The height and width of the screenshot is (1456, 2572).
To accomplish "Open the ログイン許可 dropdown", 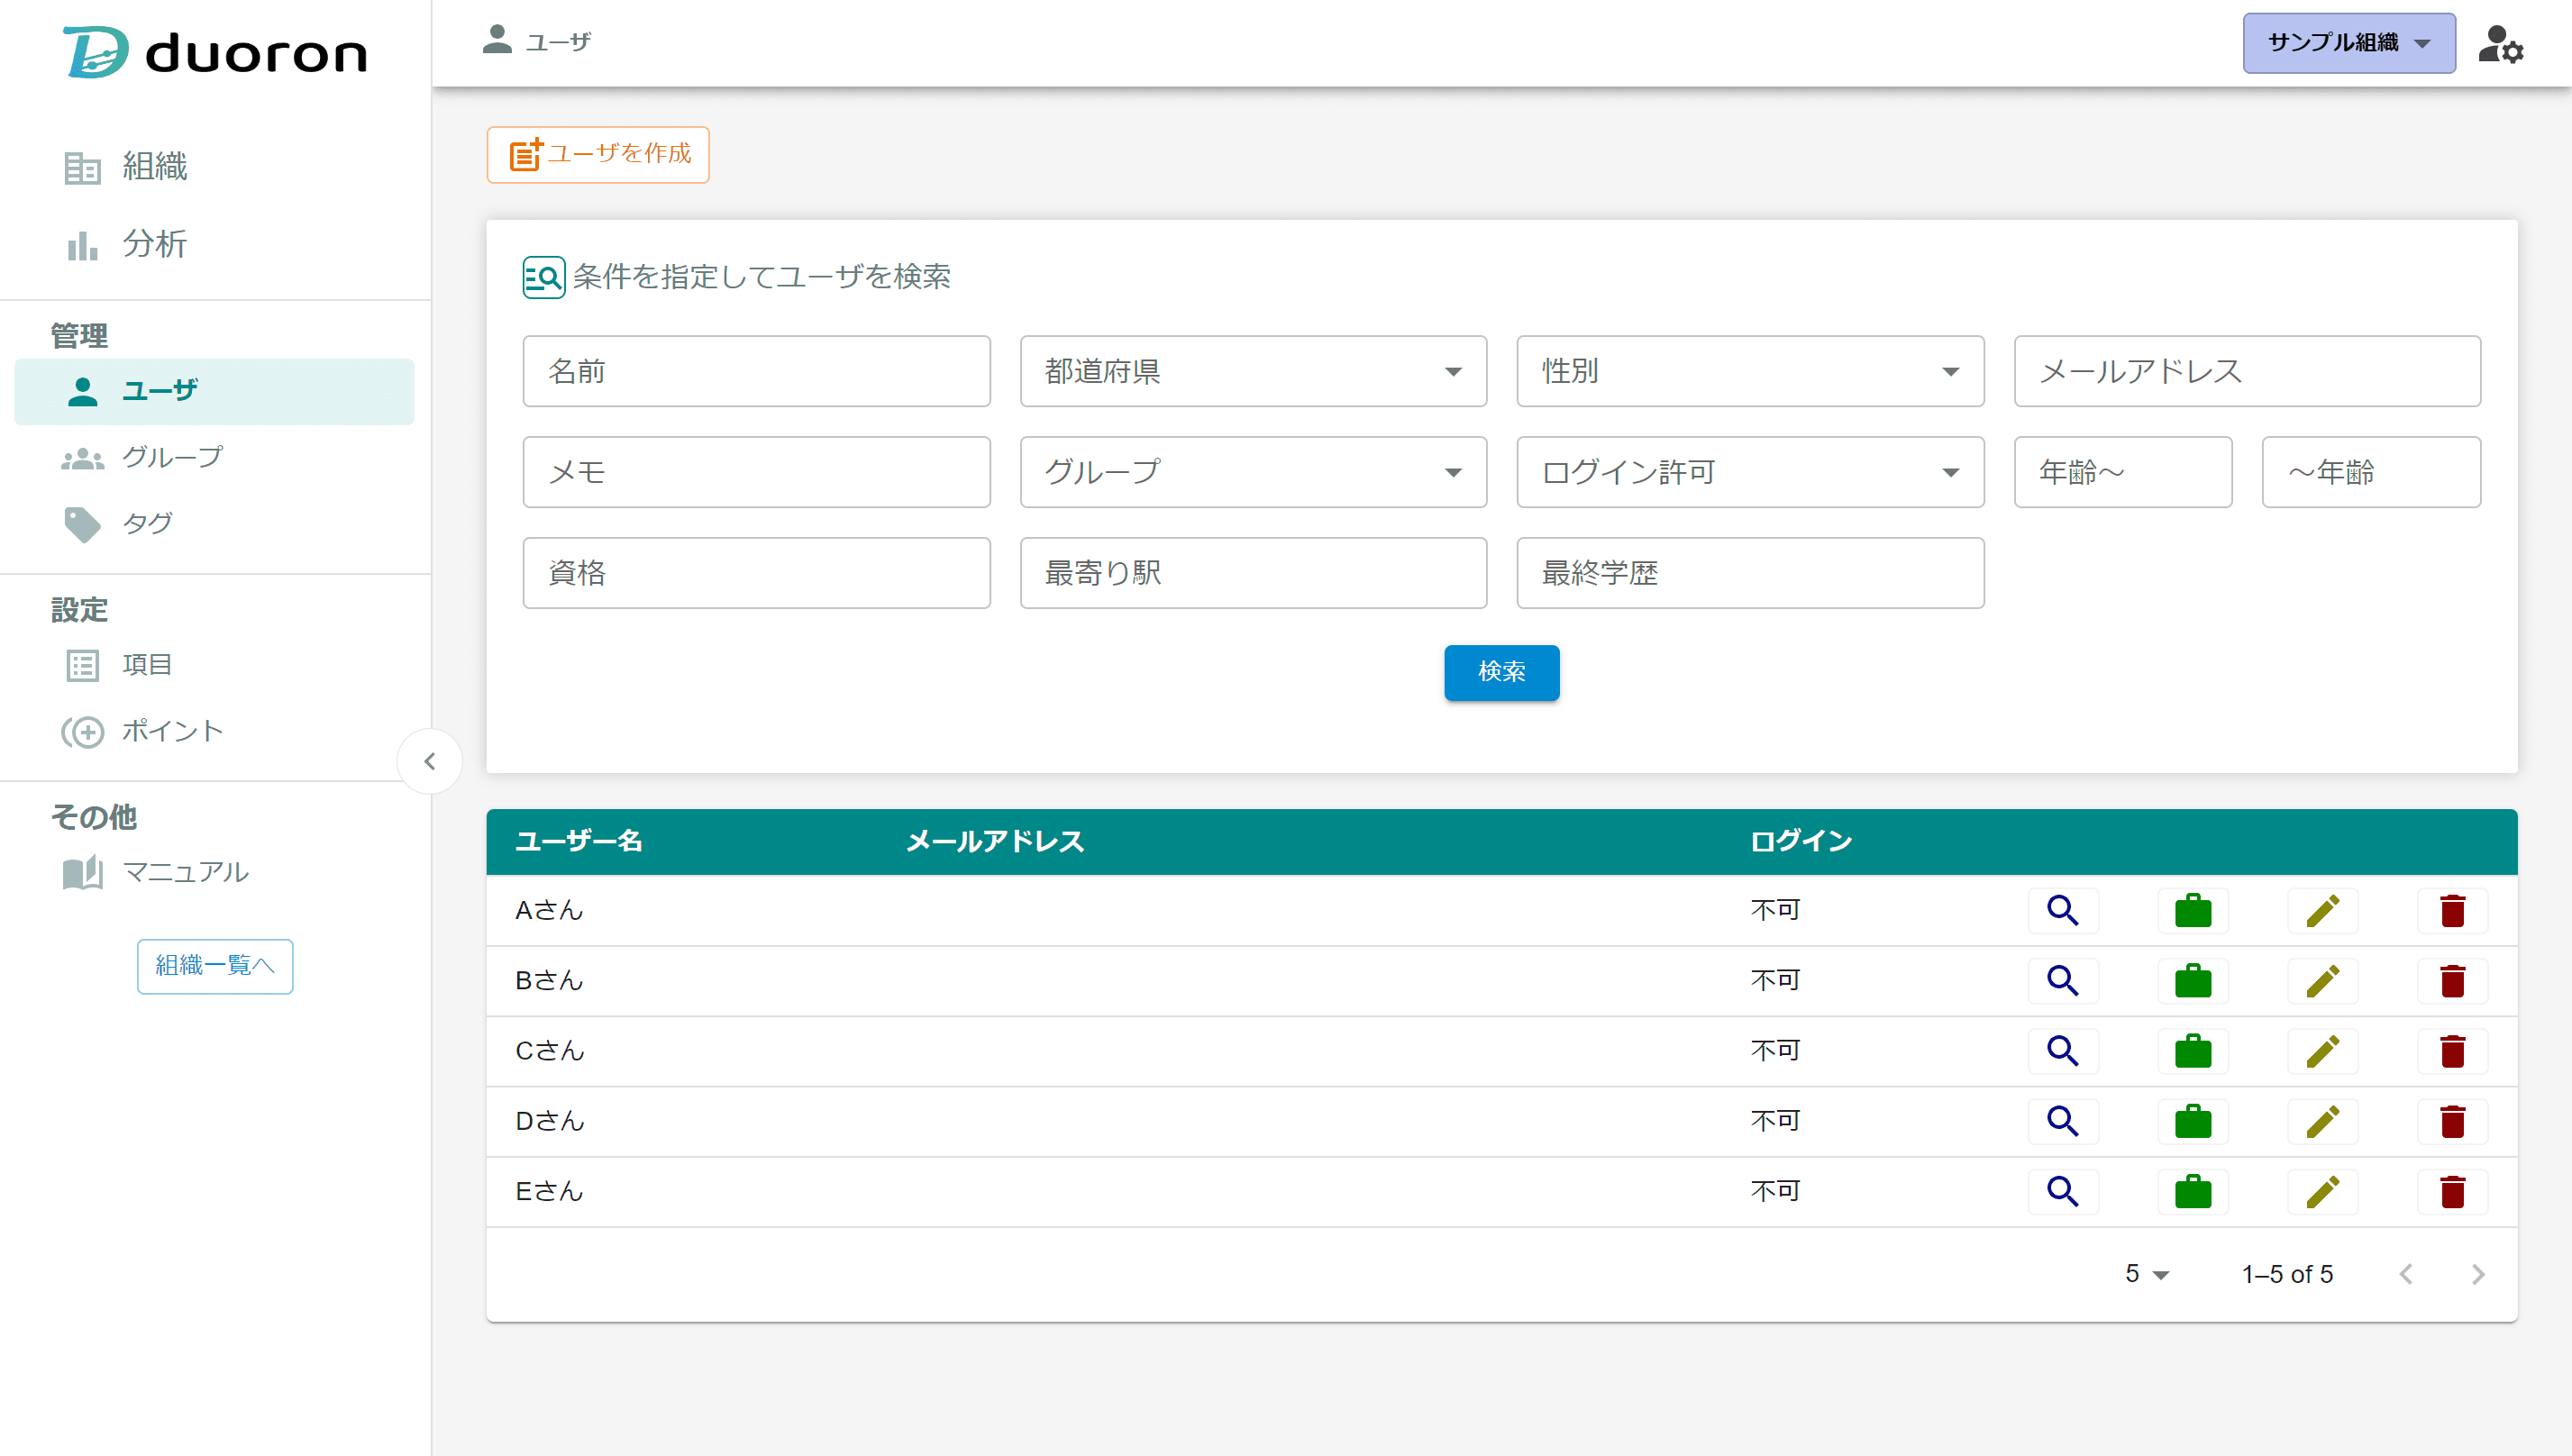I will [1750, 472].
